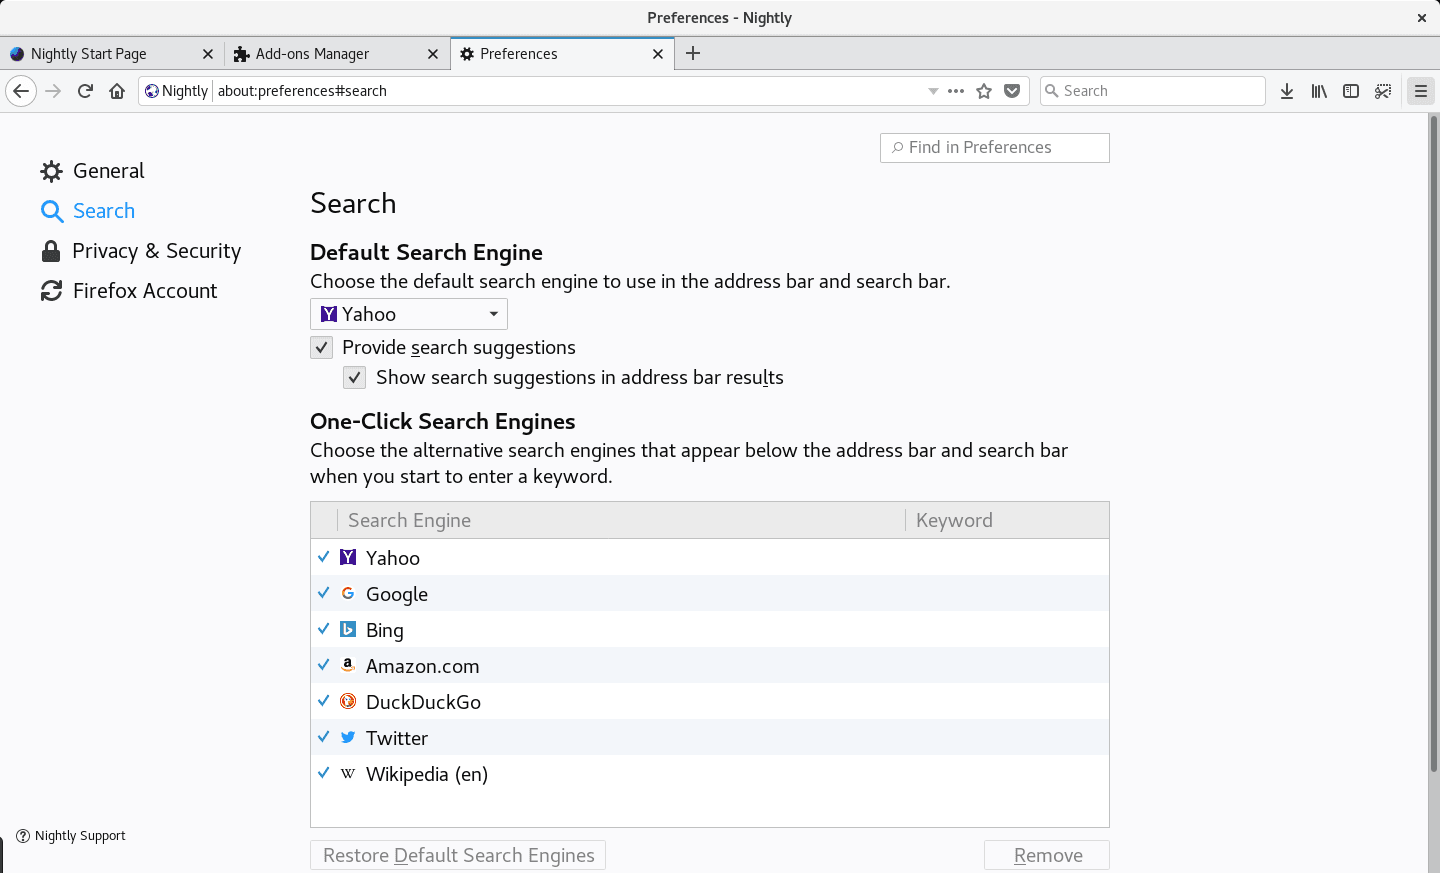Open the Nightly Support link

coord(79,836)
